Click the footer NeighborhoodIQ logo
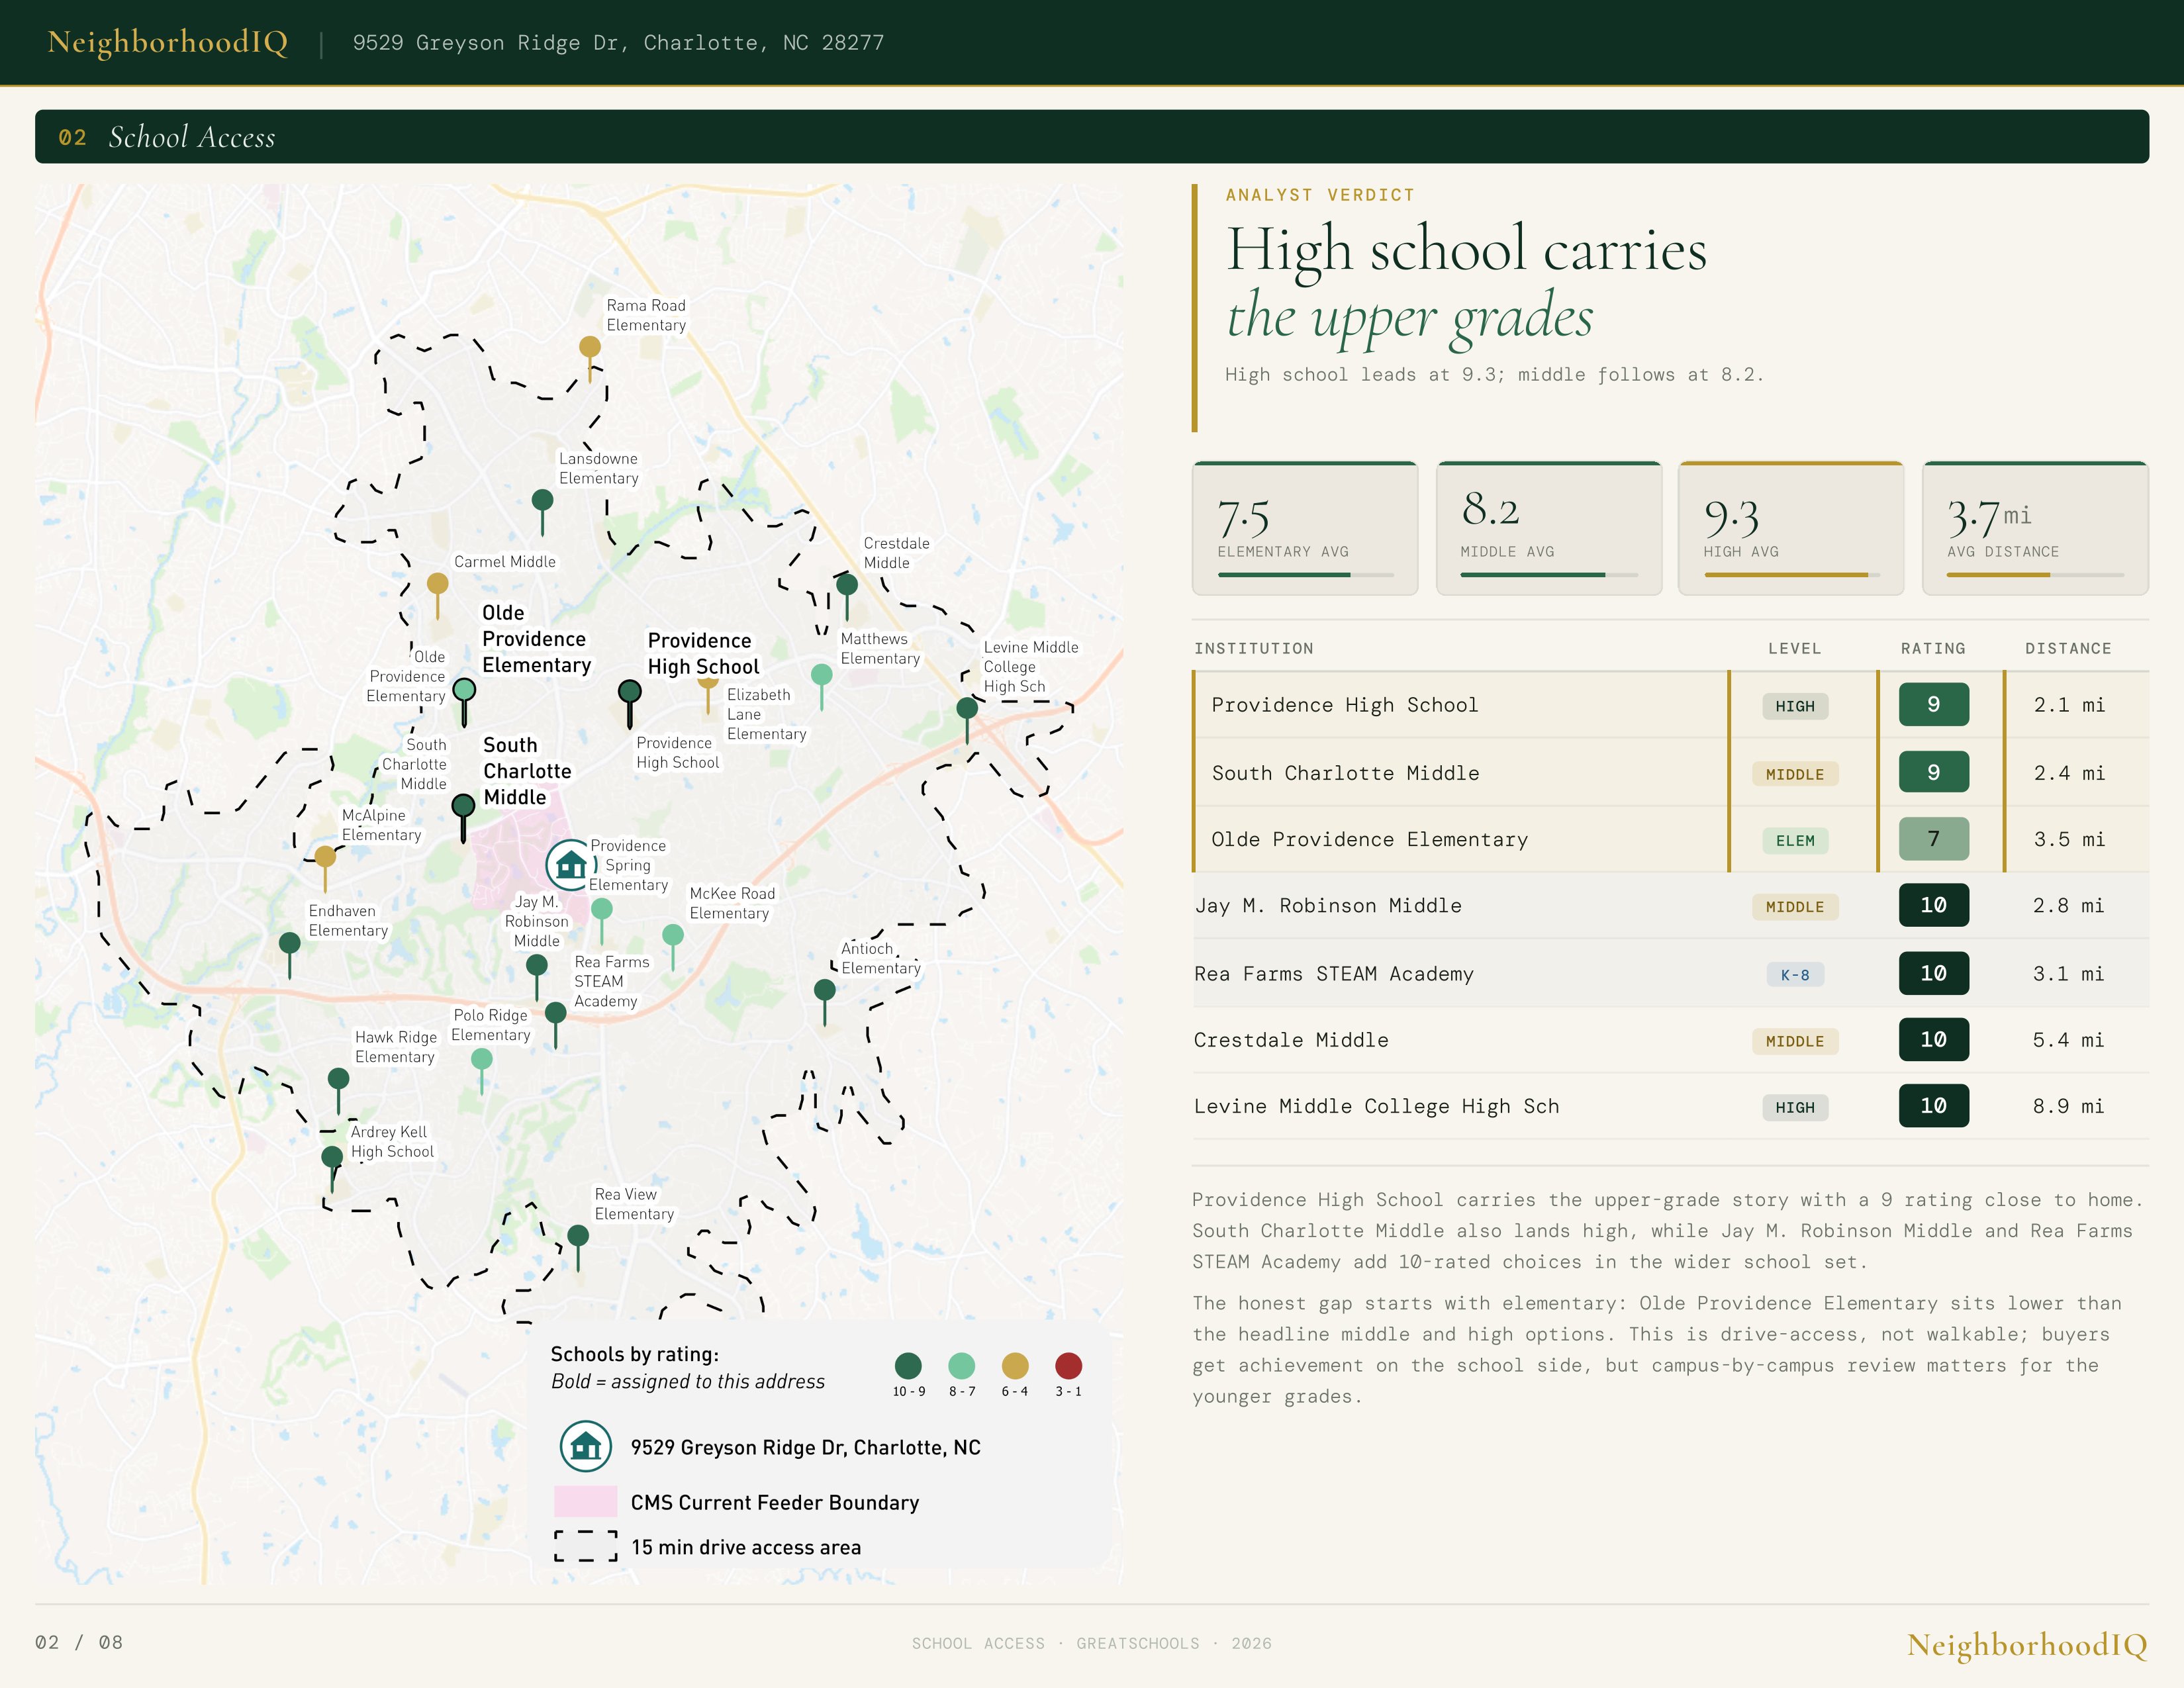This screenshot has height=1688, width=2184. [x=2027, y=1645]
